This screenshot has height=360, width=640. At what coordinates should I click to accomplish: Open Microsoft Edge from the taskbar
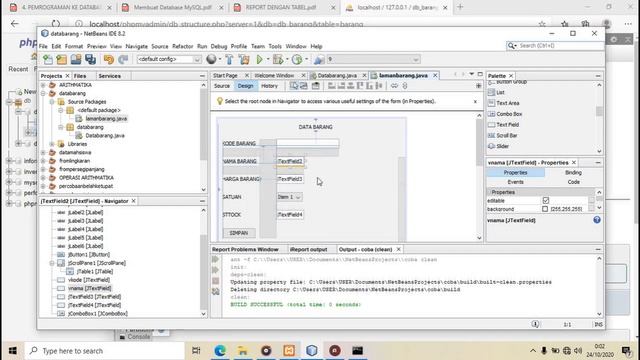[220, 351]
